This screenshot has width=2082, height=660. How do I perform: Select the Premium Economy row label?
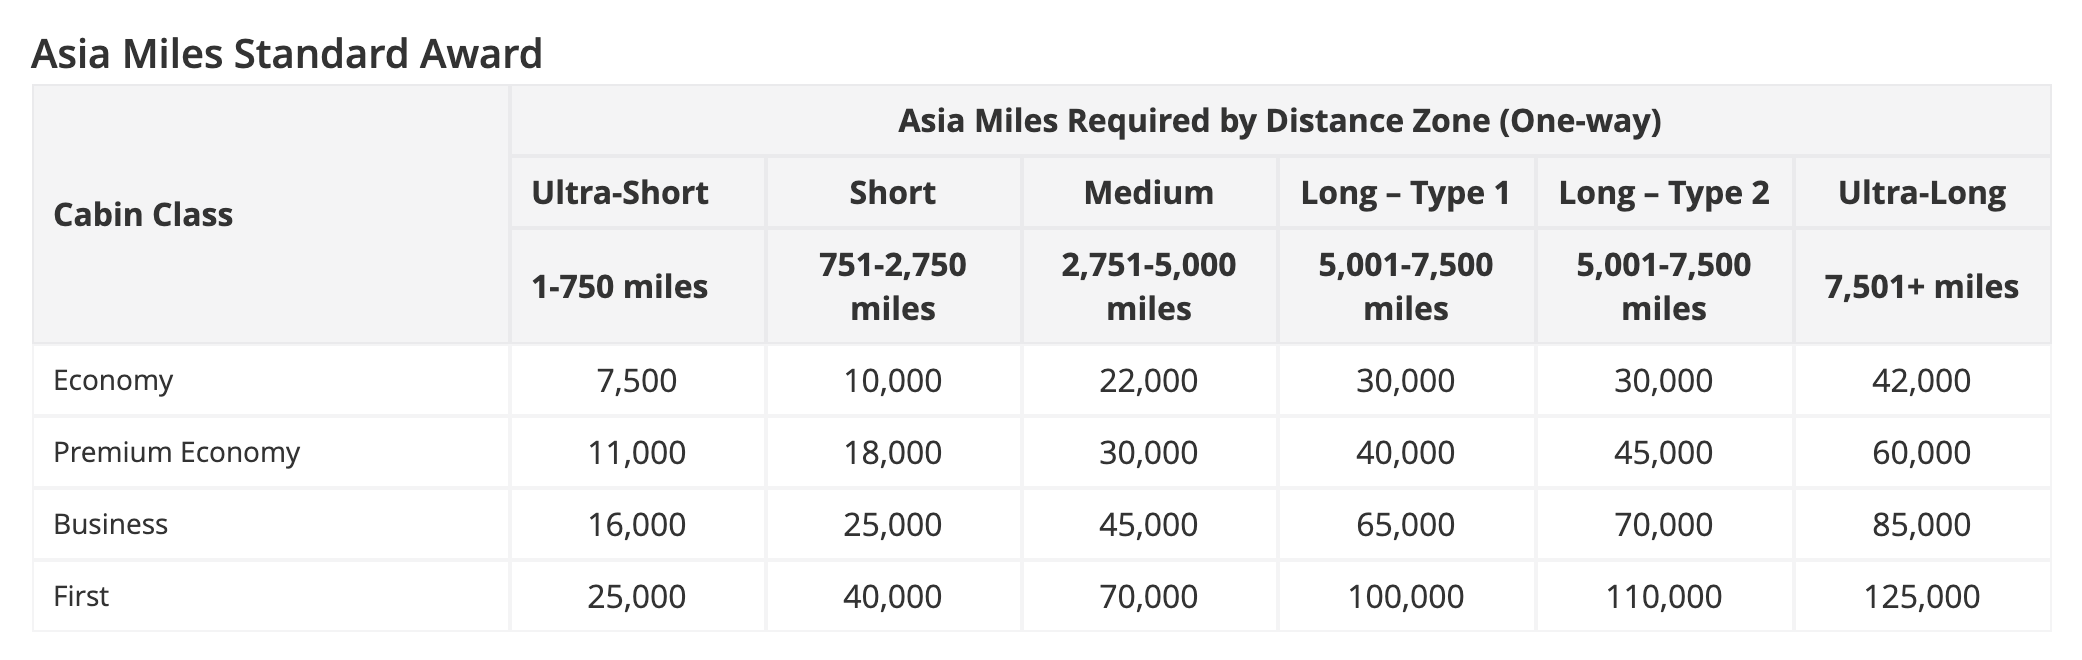pos(176,452)
